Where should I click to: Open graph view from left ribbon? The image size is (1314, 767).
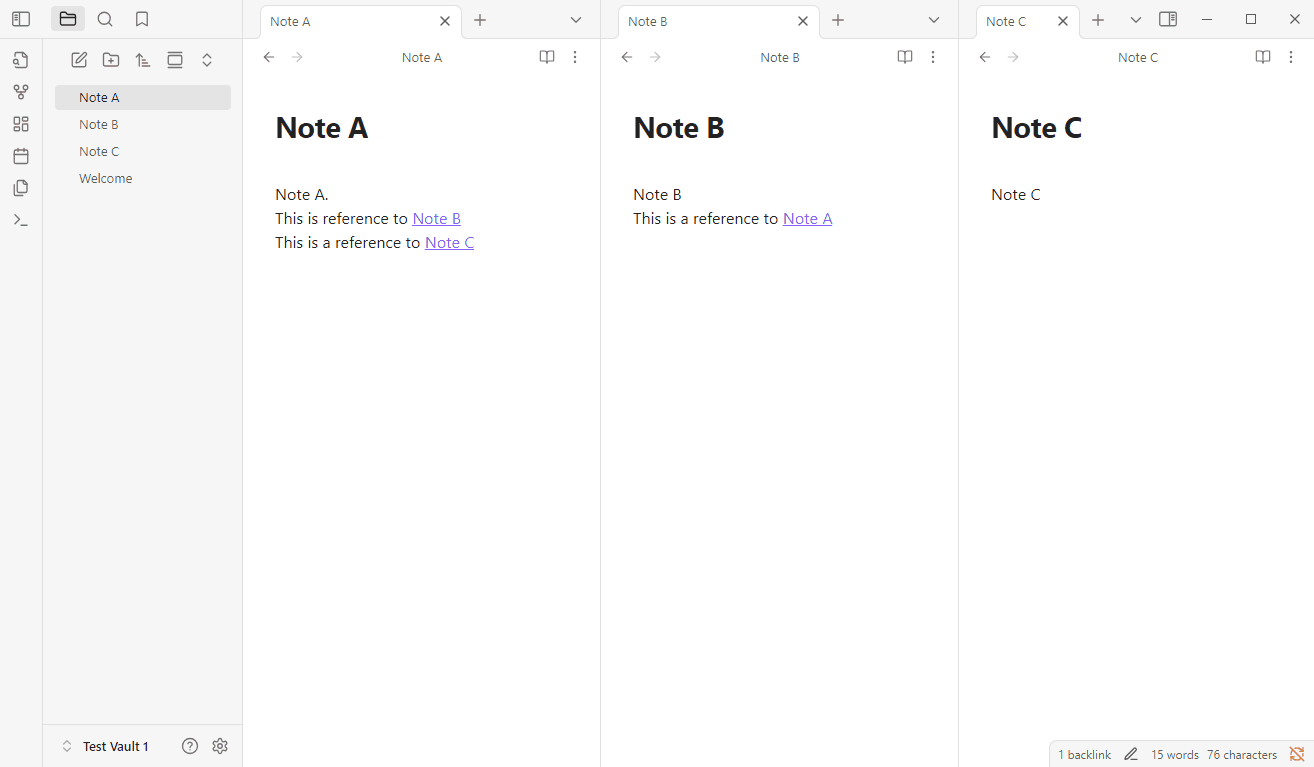tap(21, 92)
